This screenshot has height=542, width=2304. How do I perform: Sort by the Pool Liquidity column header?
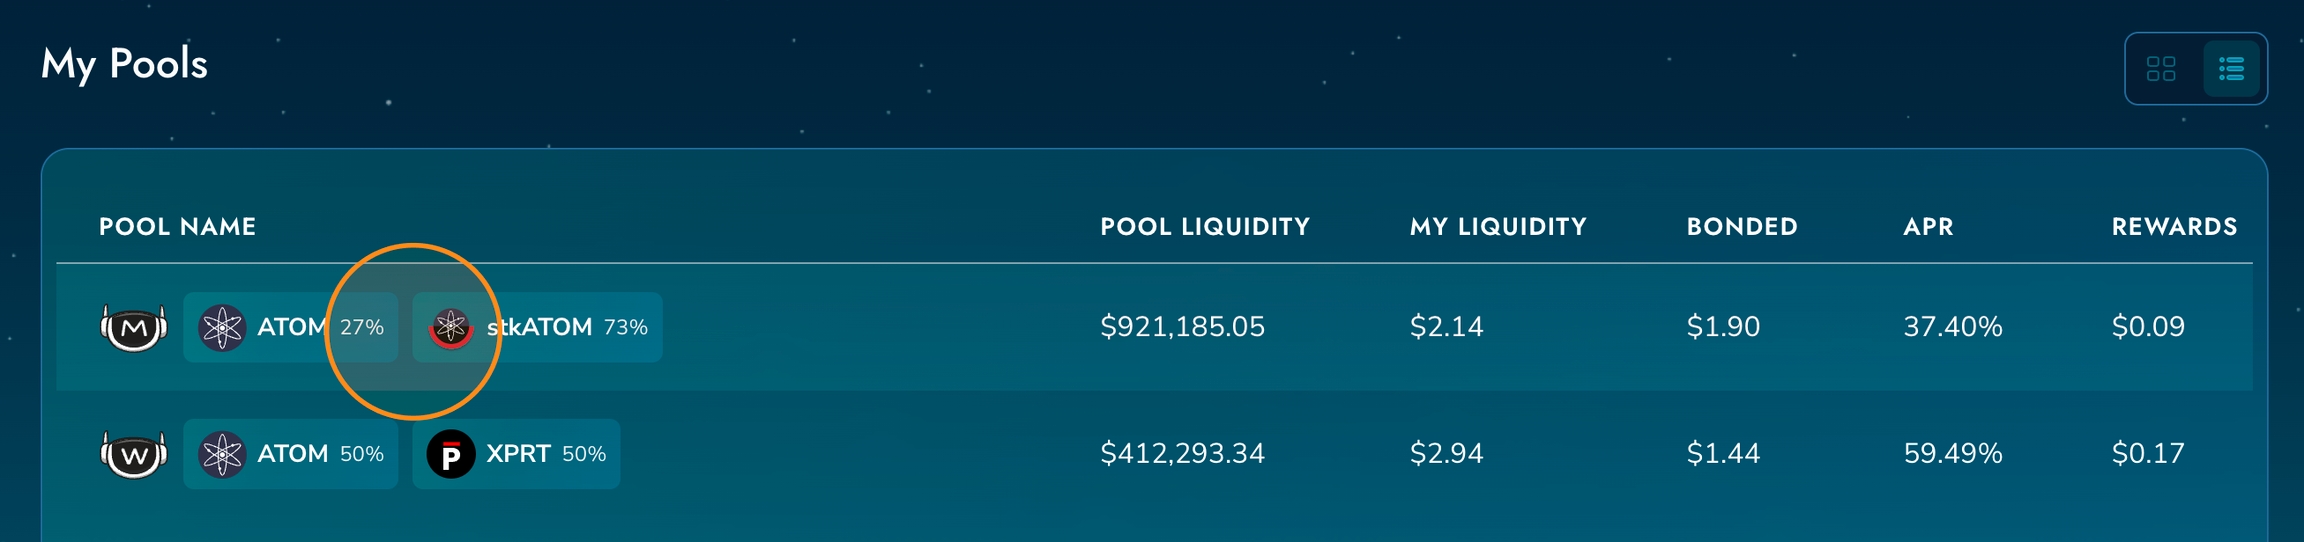tap(1205, 227)
